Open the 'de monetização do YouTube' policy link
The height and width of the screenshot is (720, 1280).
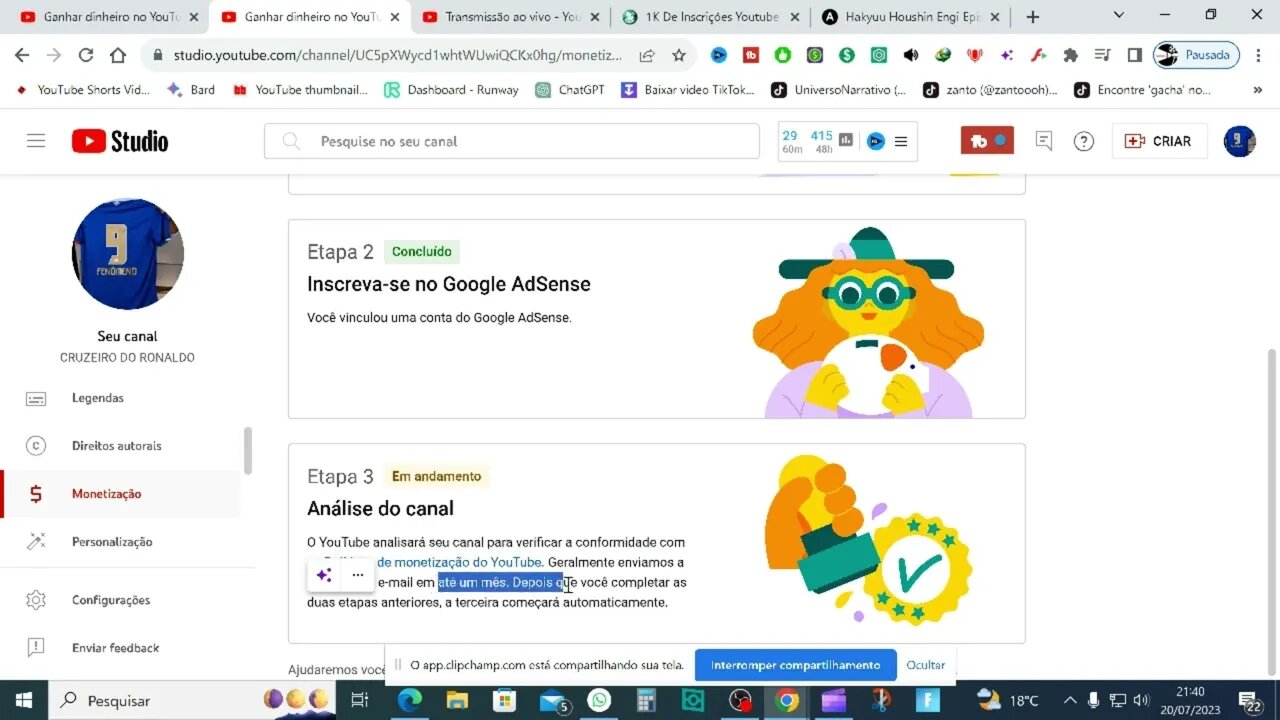pos(459,562)
